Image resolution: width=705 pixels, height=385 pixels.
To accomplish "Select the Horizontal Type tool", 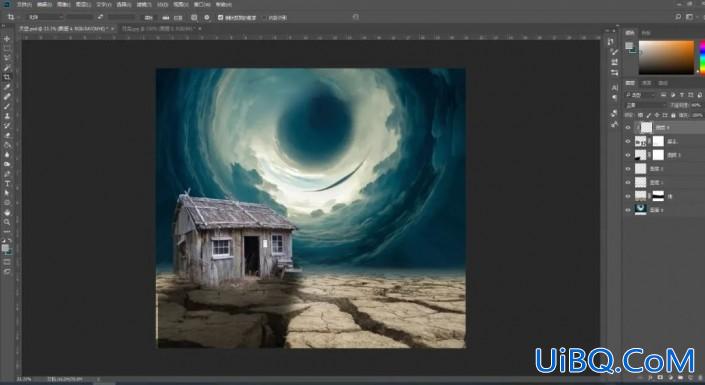I will (7, 183).
